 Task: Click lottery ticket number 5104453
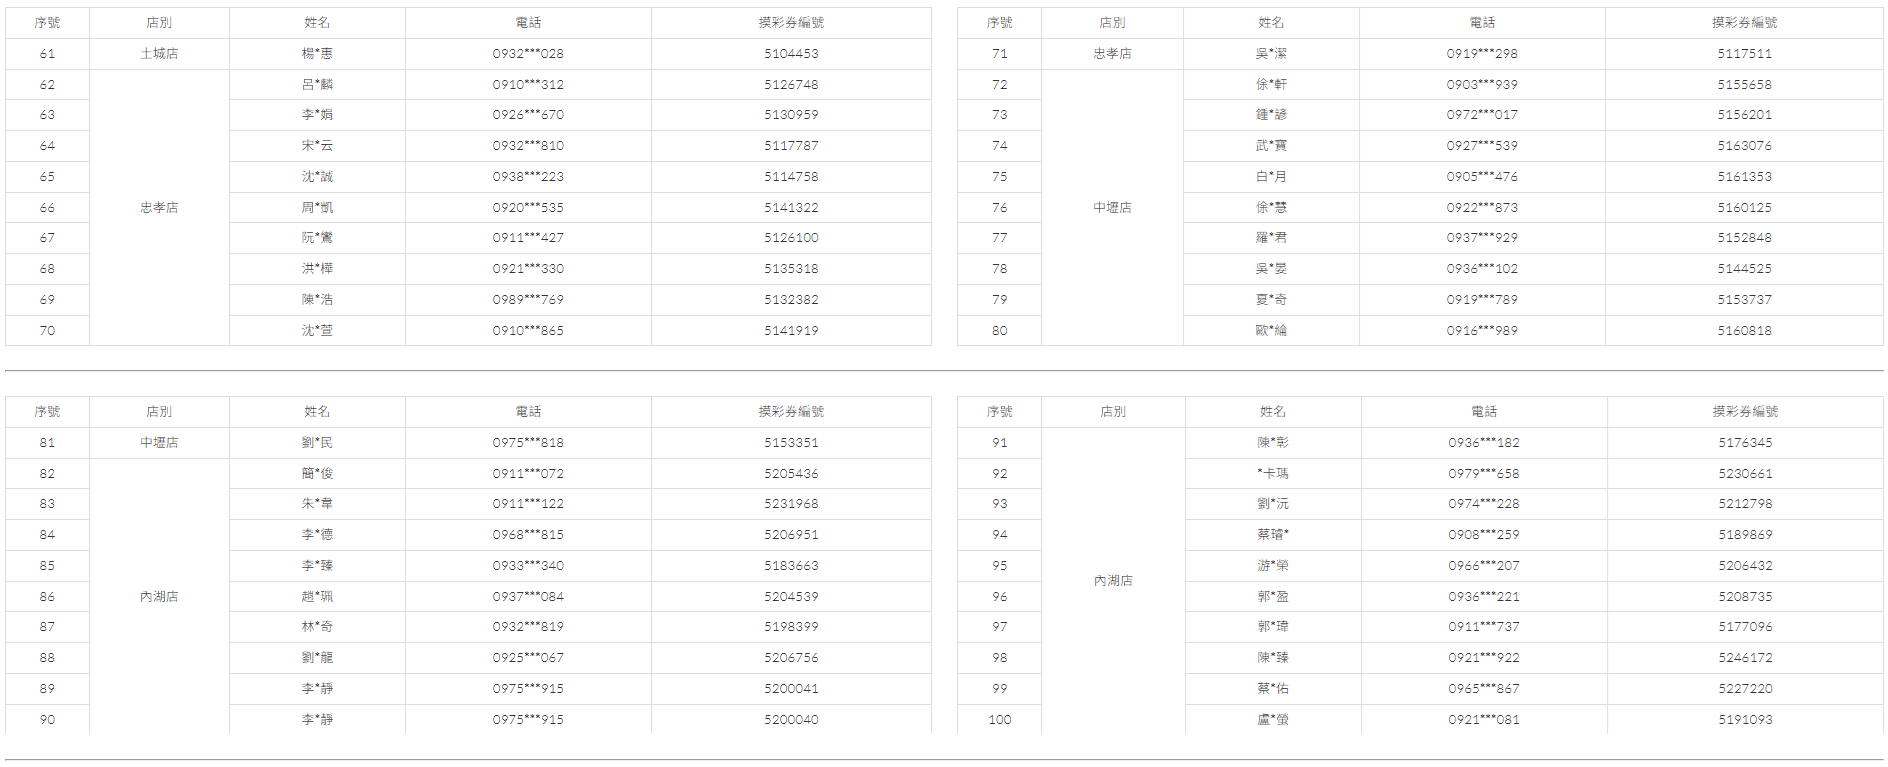(791, 54)
